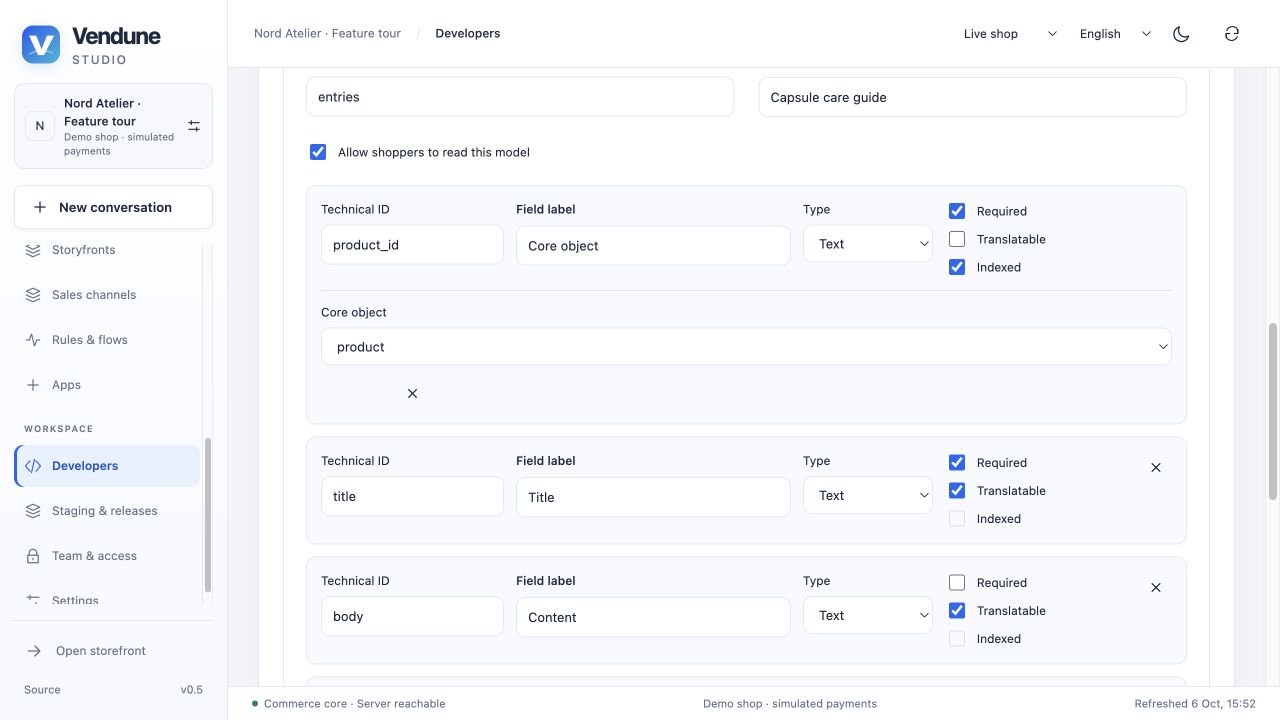Click the Developers code icon
Screen dimensions: 1280x720
point(33,466)
